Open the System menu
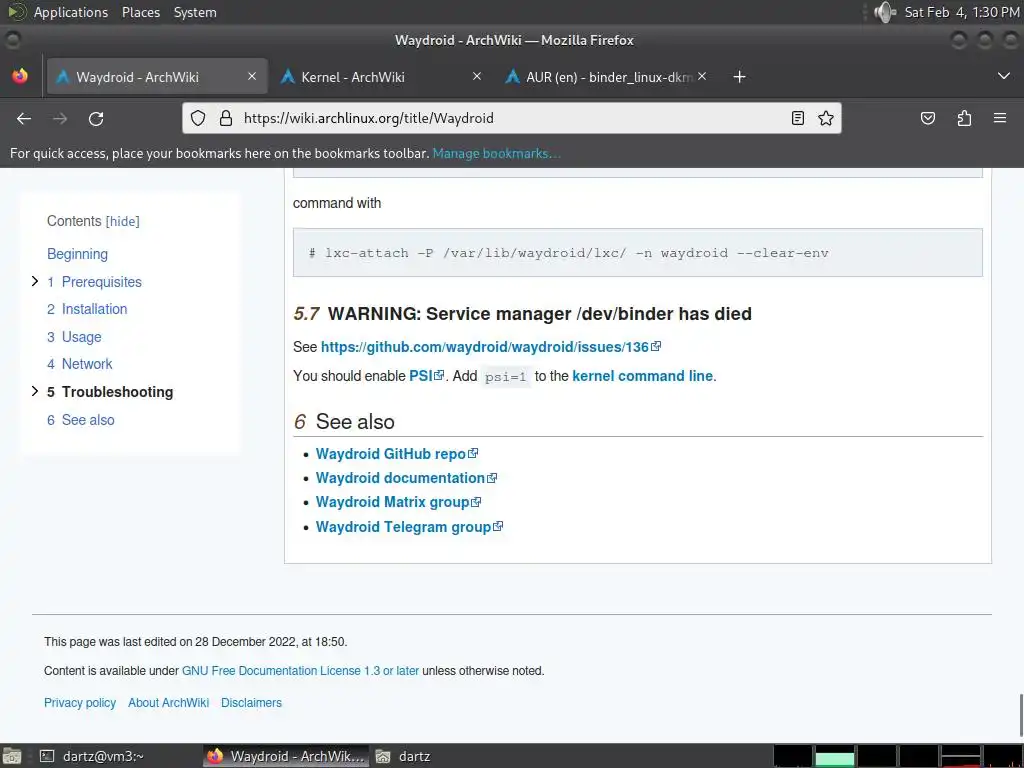This screenshot has height=768, width=1024. click(x=195, y=12)
